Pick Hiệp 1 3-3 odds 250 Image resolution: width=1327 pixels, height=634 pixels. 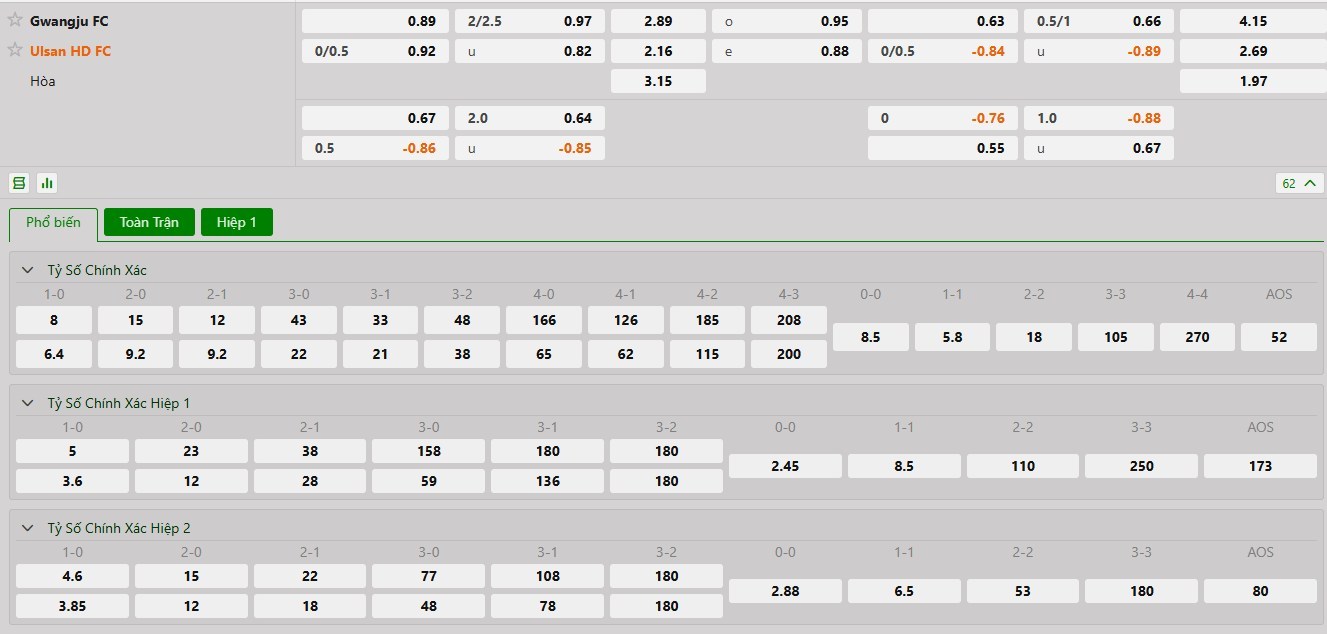click(x=1141, y=466)
